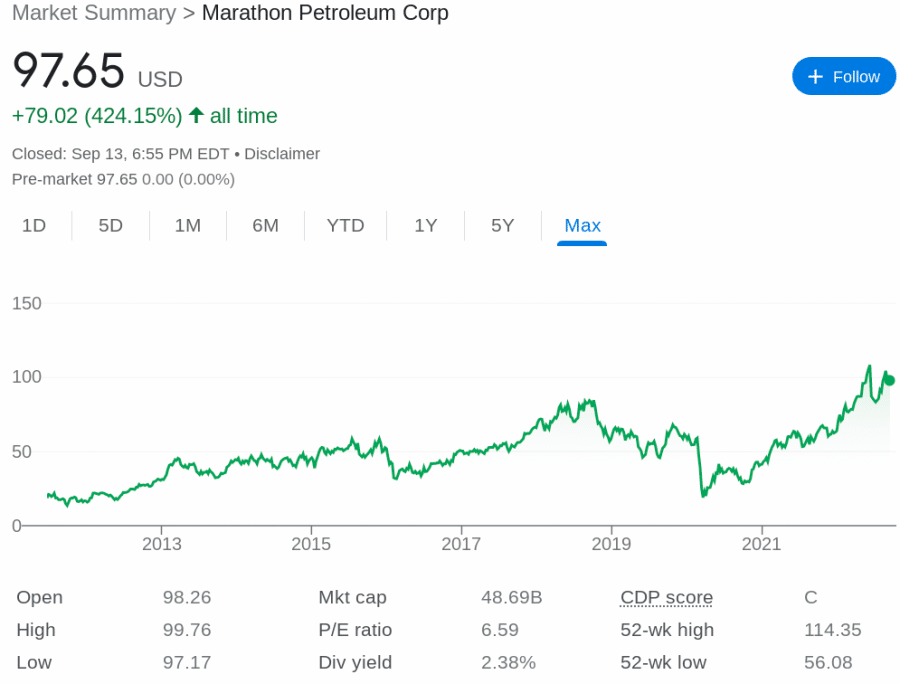
Task: Select the 5D time range
Action: (110, 225)
